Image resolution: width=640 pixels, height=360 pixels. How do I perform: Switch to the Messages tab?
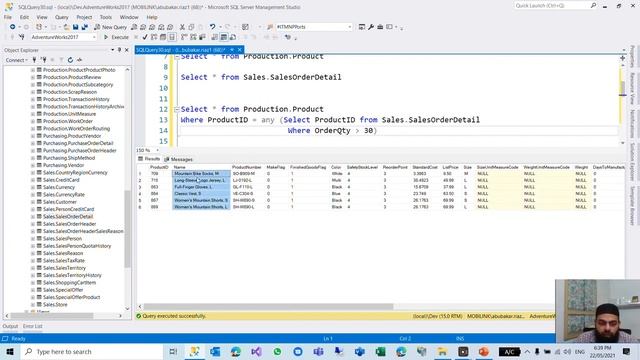click(x=178, y=159)
